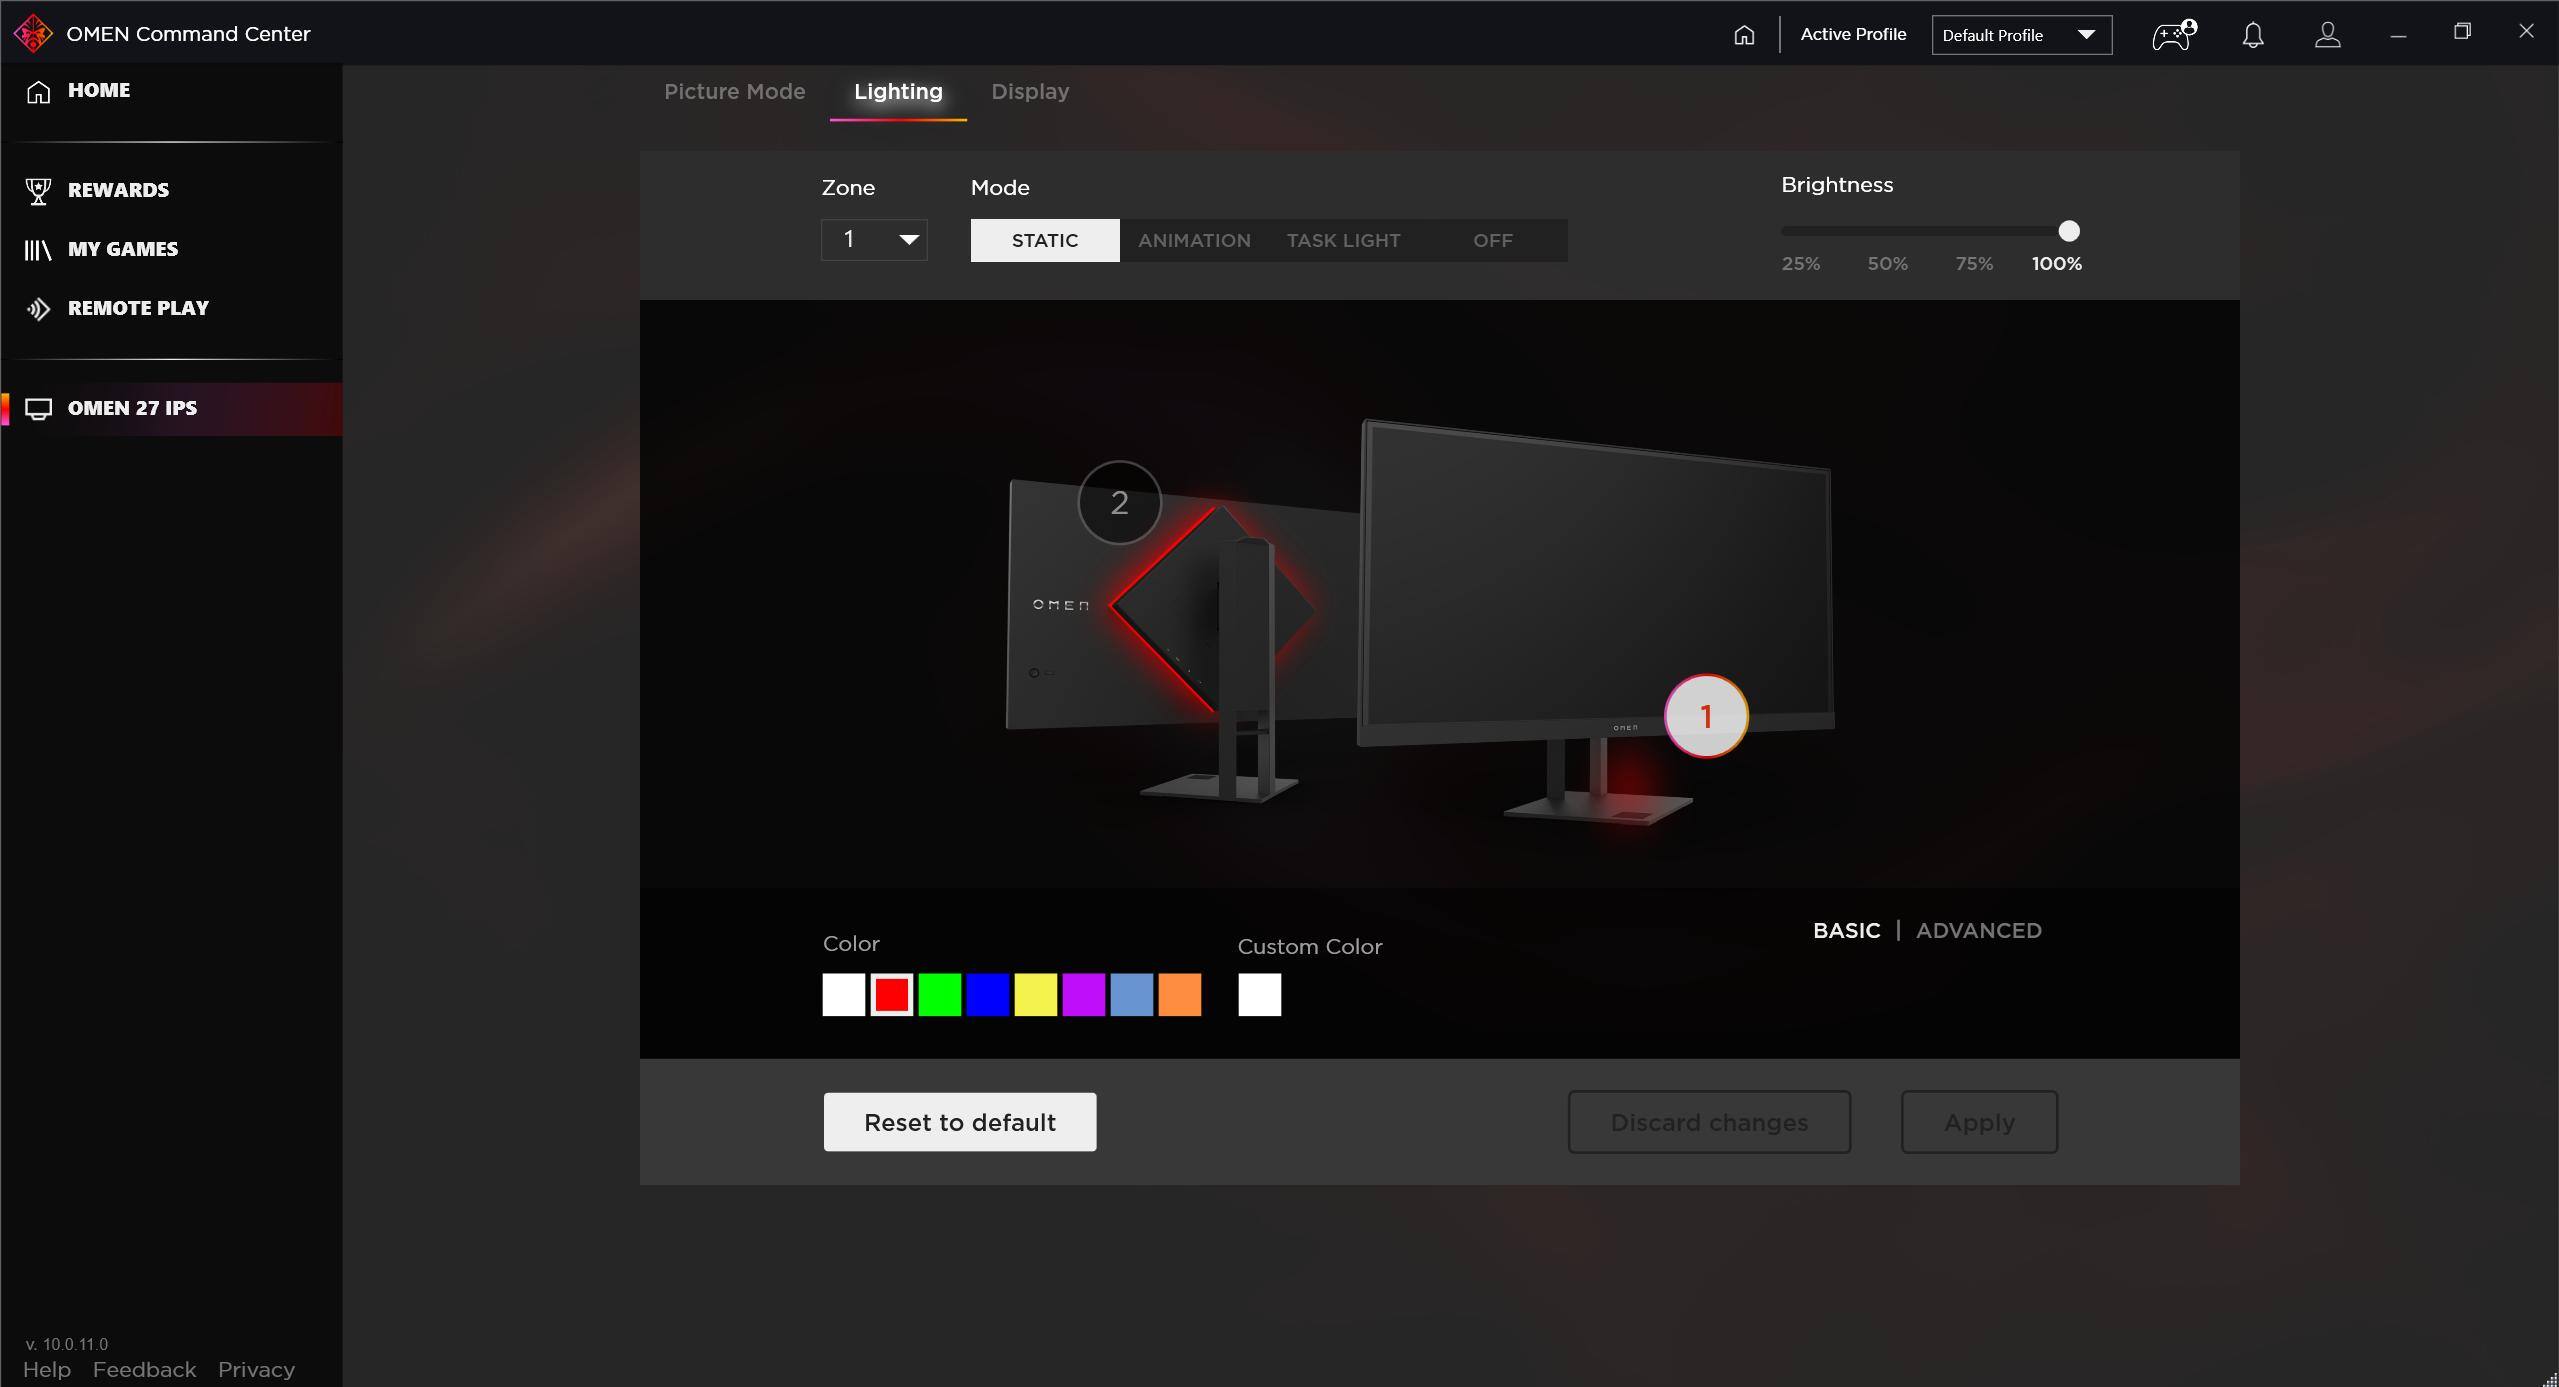2559x1387 pixels.
Task: Open the Display tab
Action: pos(1029,92)
